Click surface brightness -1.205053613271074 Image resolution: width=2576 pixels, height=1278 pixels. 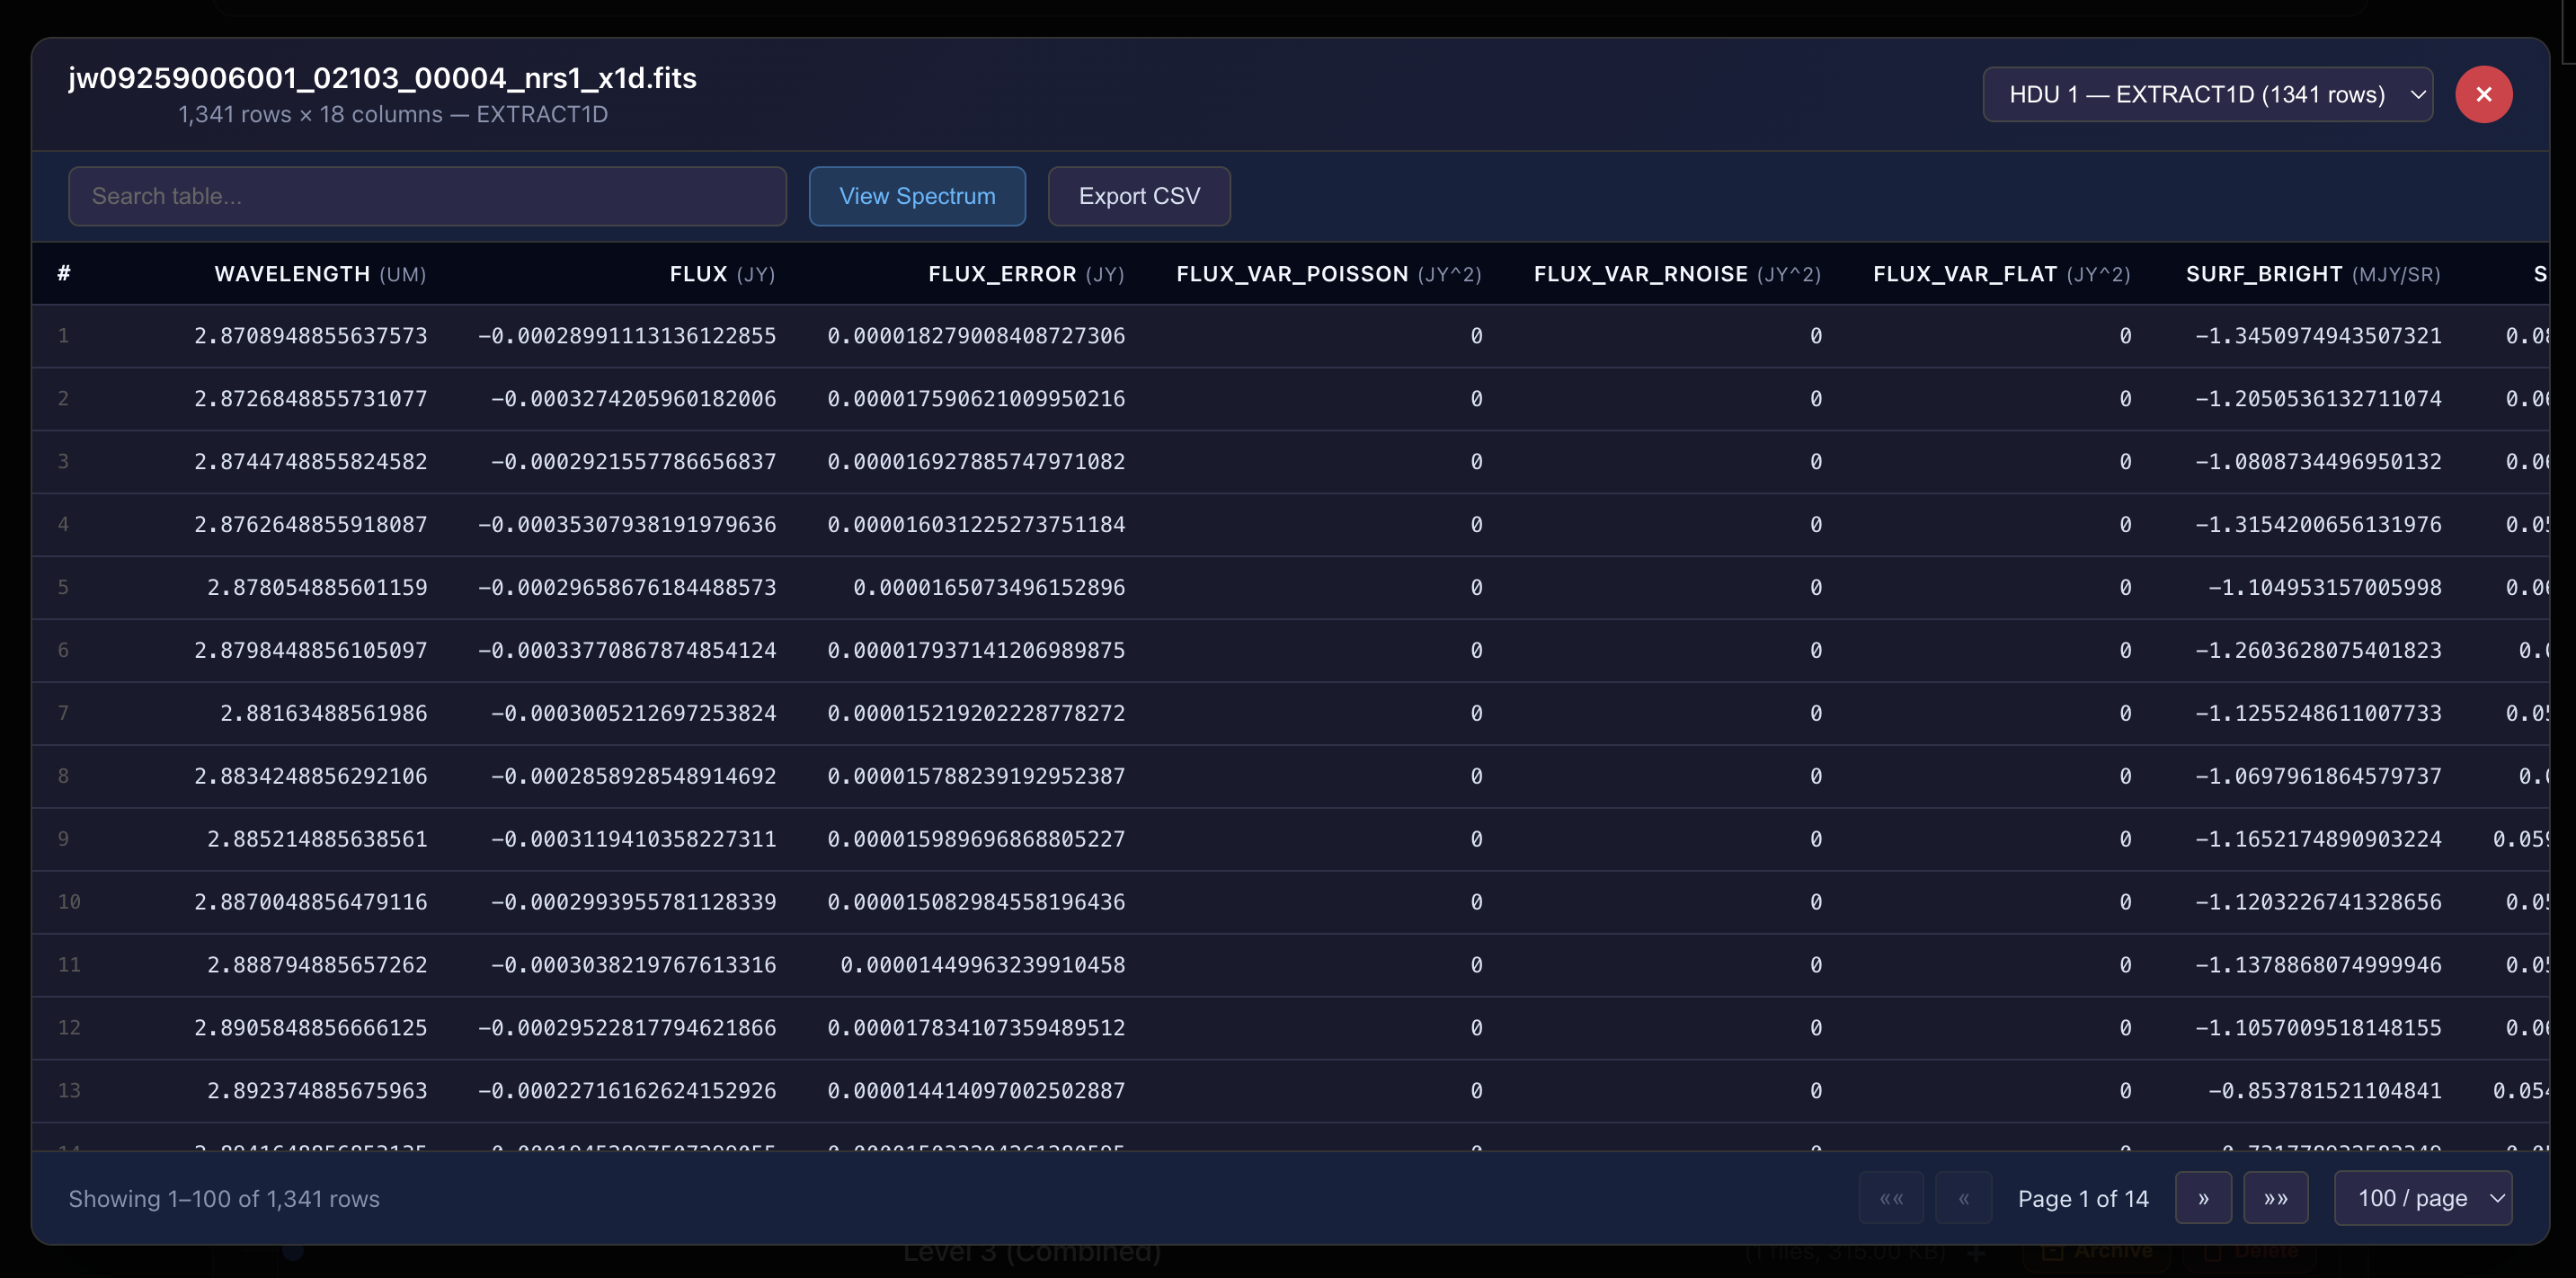[2318, 399]
